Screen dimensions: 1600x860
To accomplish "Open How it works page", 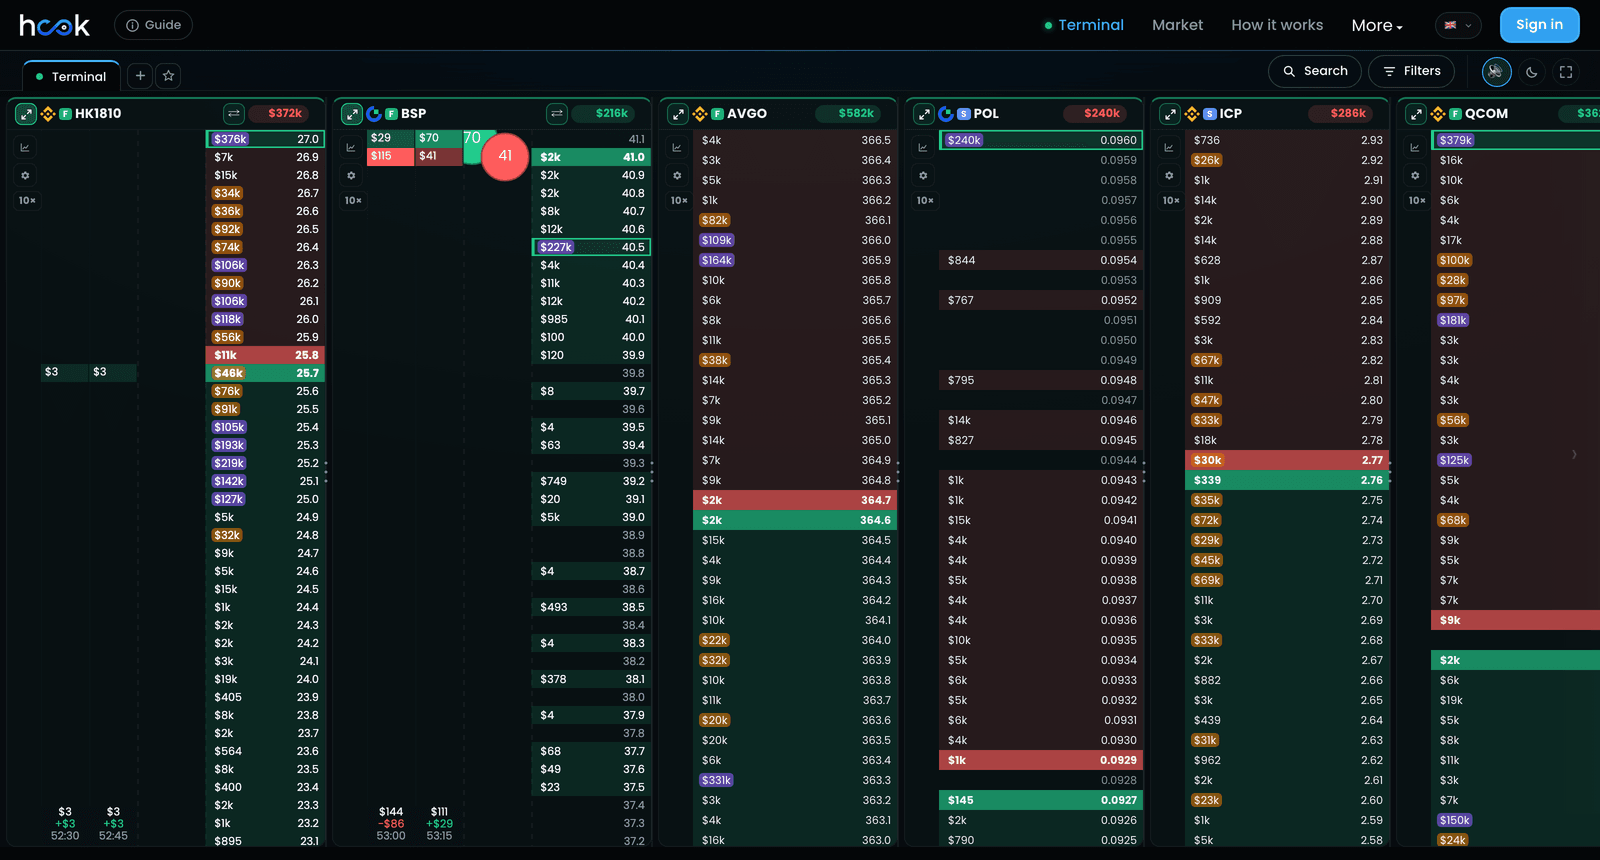I will click(x=1277, y=25).
